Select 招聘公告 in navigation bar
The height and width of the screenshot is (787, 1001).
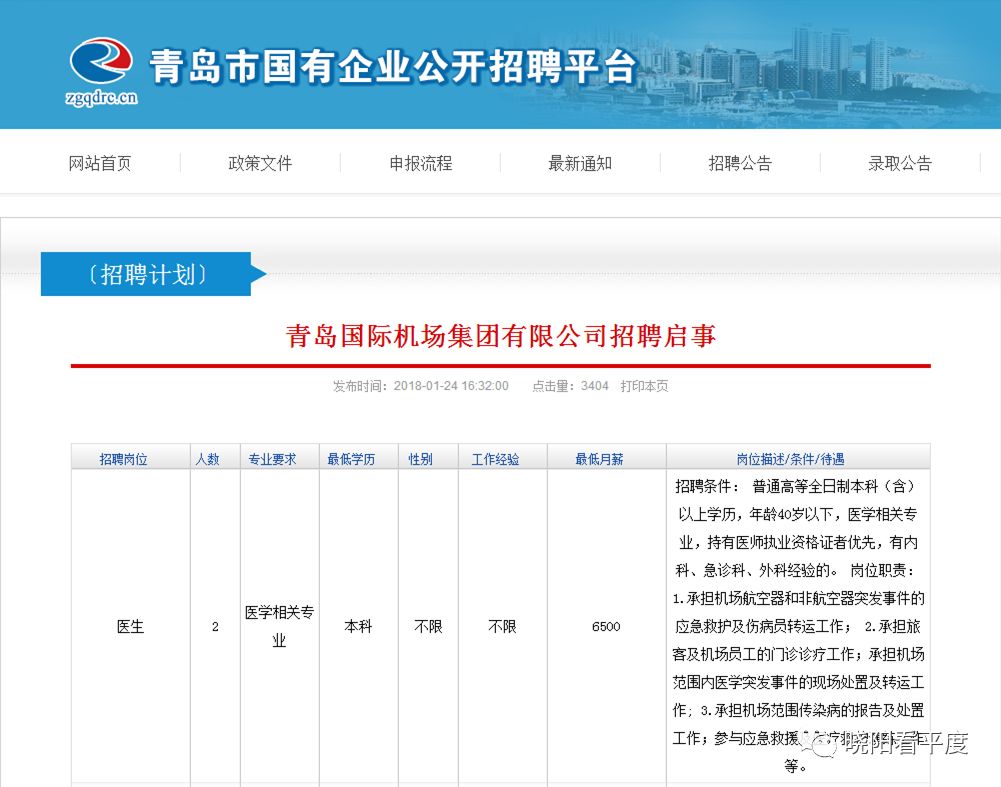(740, 163)
